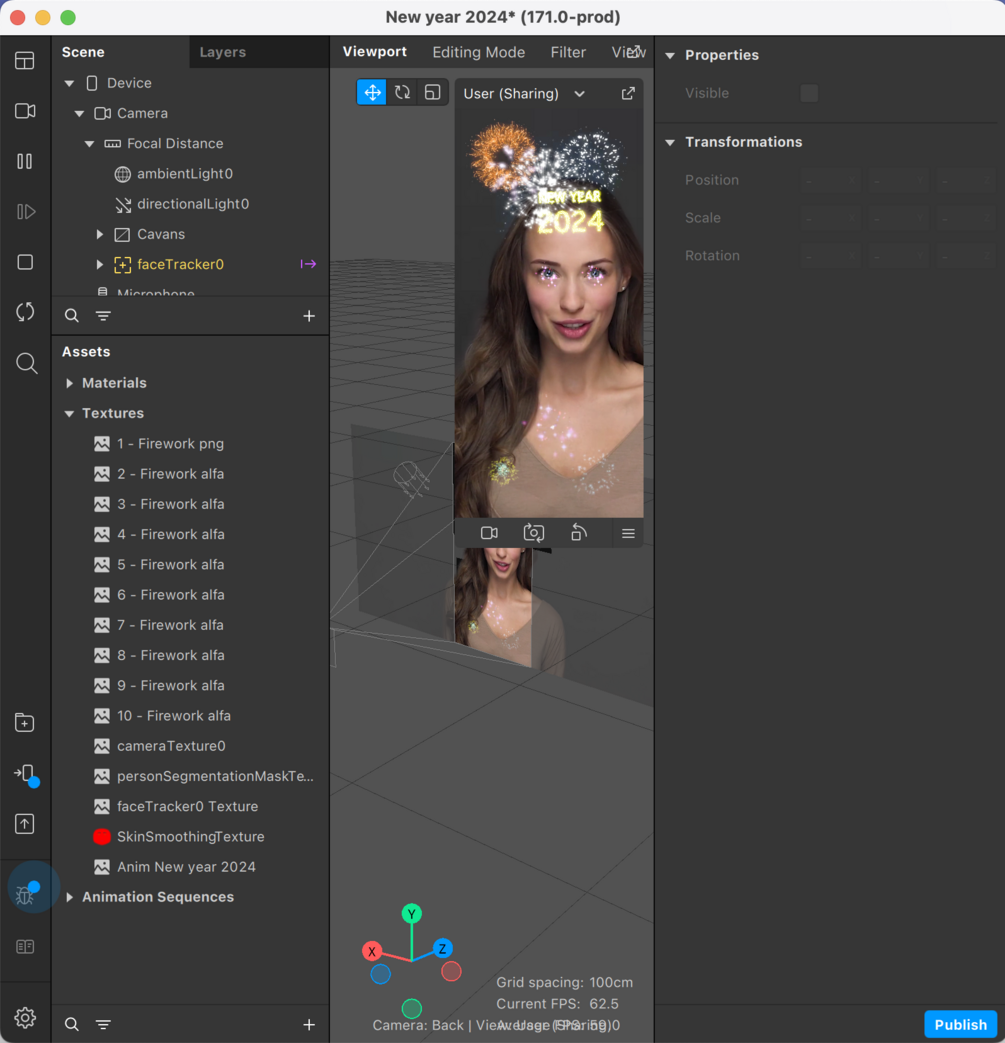Add object with Scene panel plus button
Viewport: 1005px width, 1043px height.
(309, 316)
